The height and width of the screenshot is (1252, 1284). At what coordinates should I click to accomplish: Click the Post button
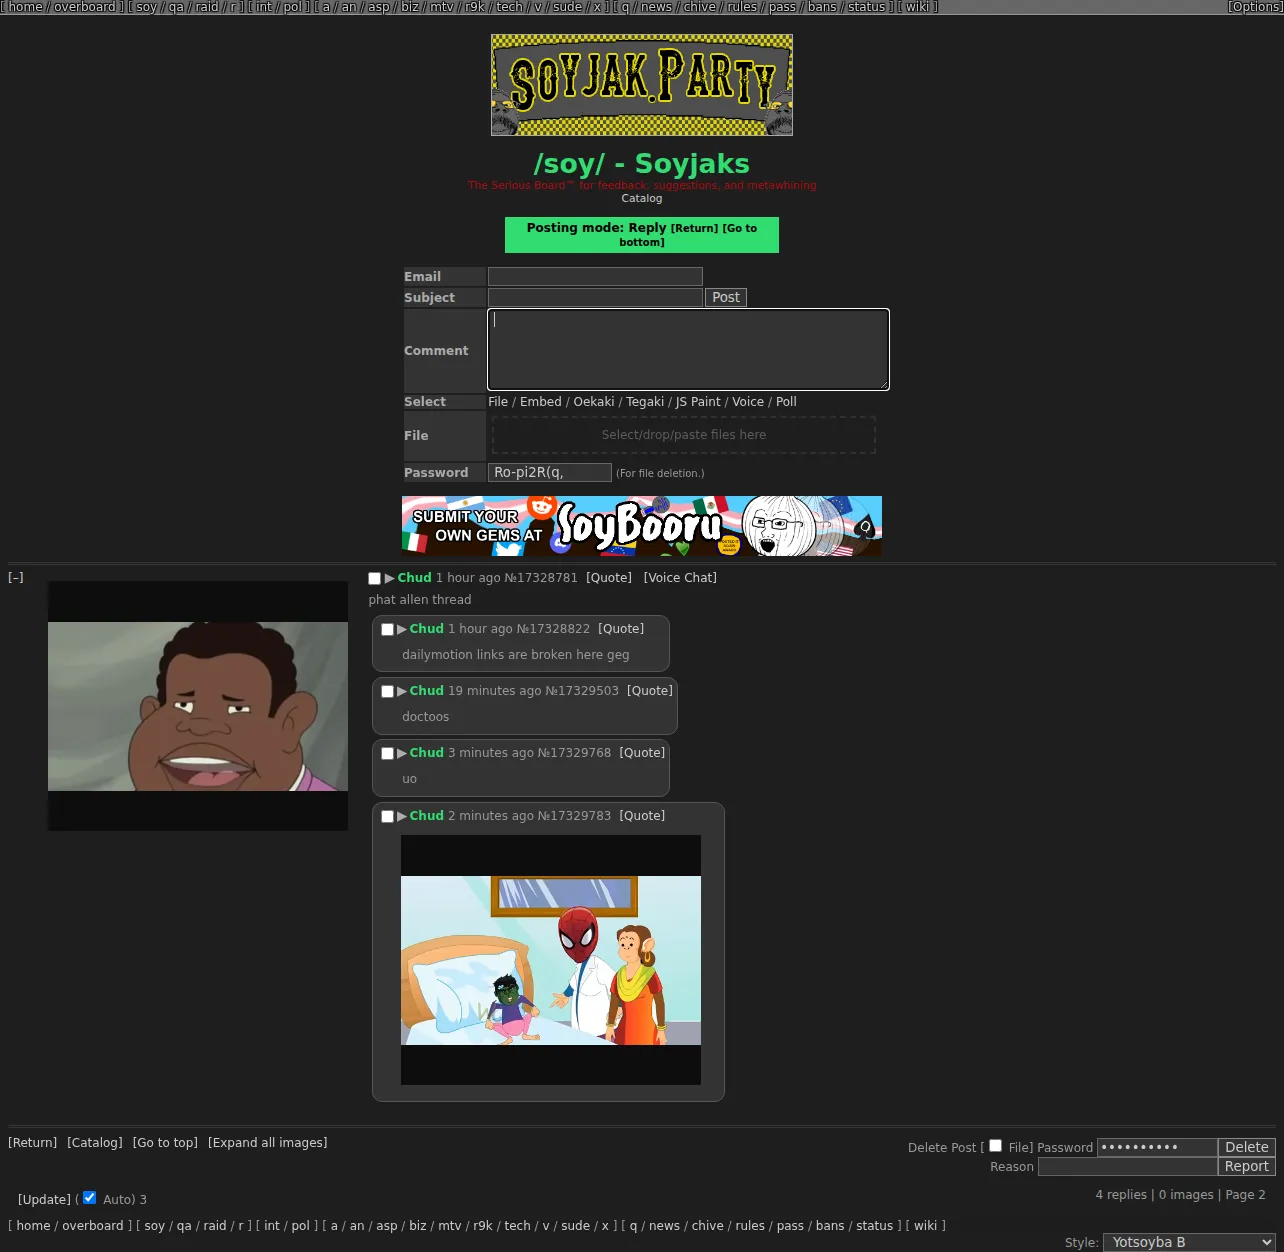click(726, 297)
